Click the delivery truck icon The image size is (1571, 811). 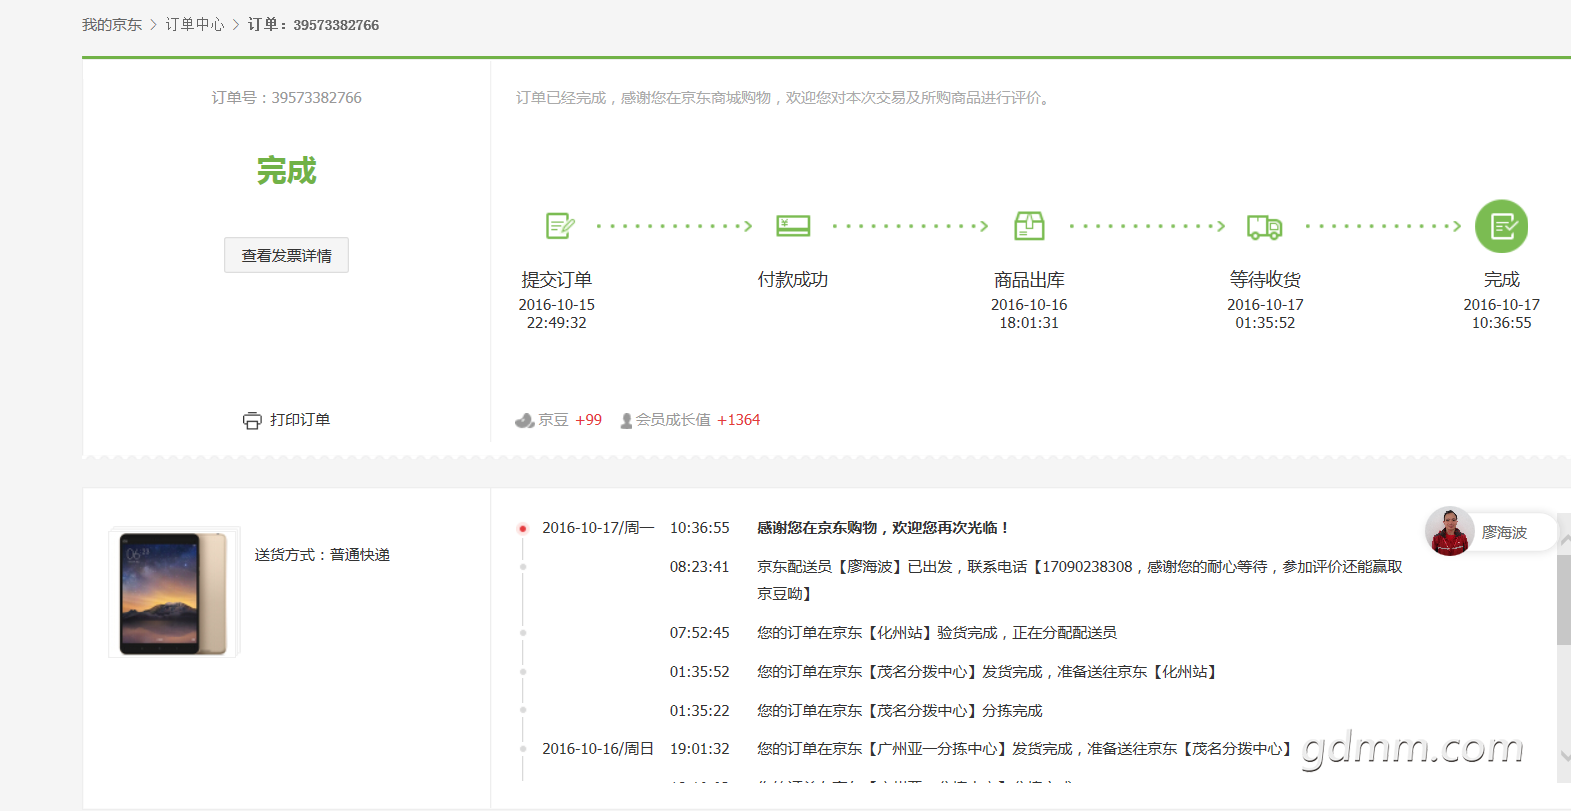click(1264, 227)
